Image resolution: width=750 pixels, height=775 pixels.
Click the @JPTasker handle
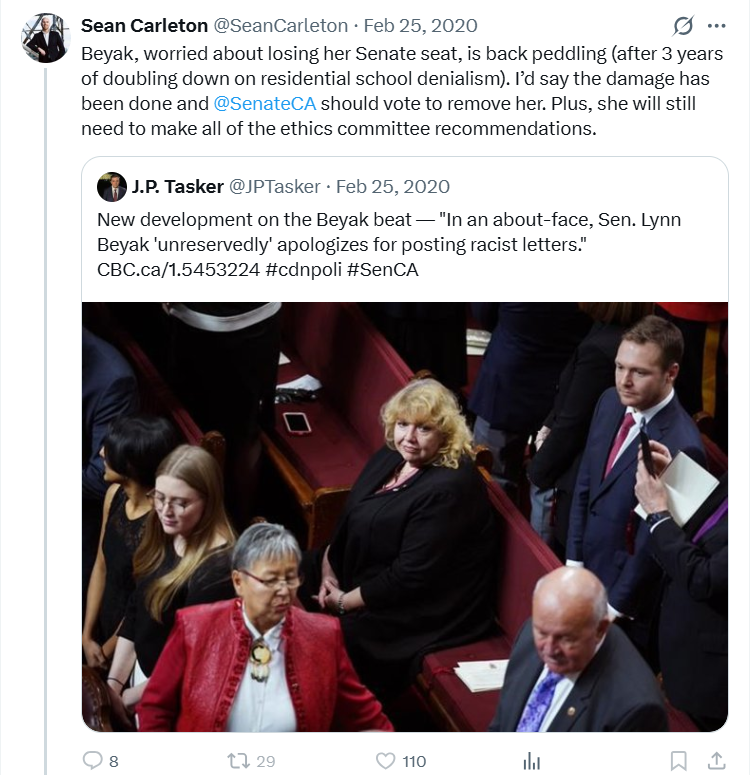[x=276, y=186]
